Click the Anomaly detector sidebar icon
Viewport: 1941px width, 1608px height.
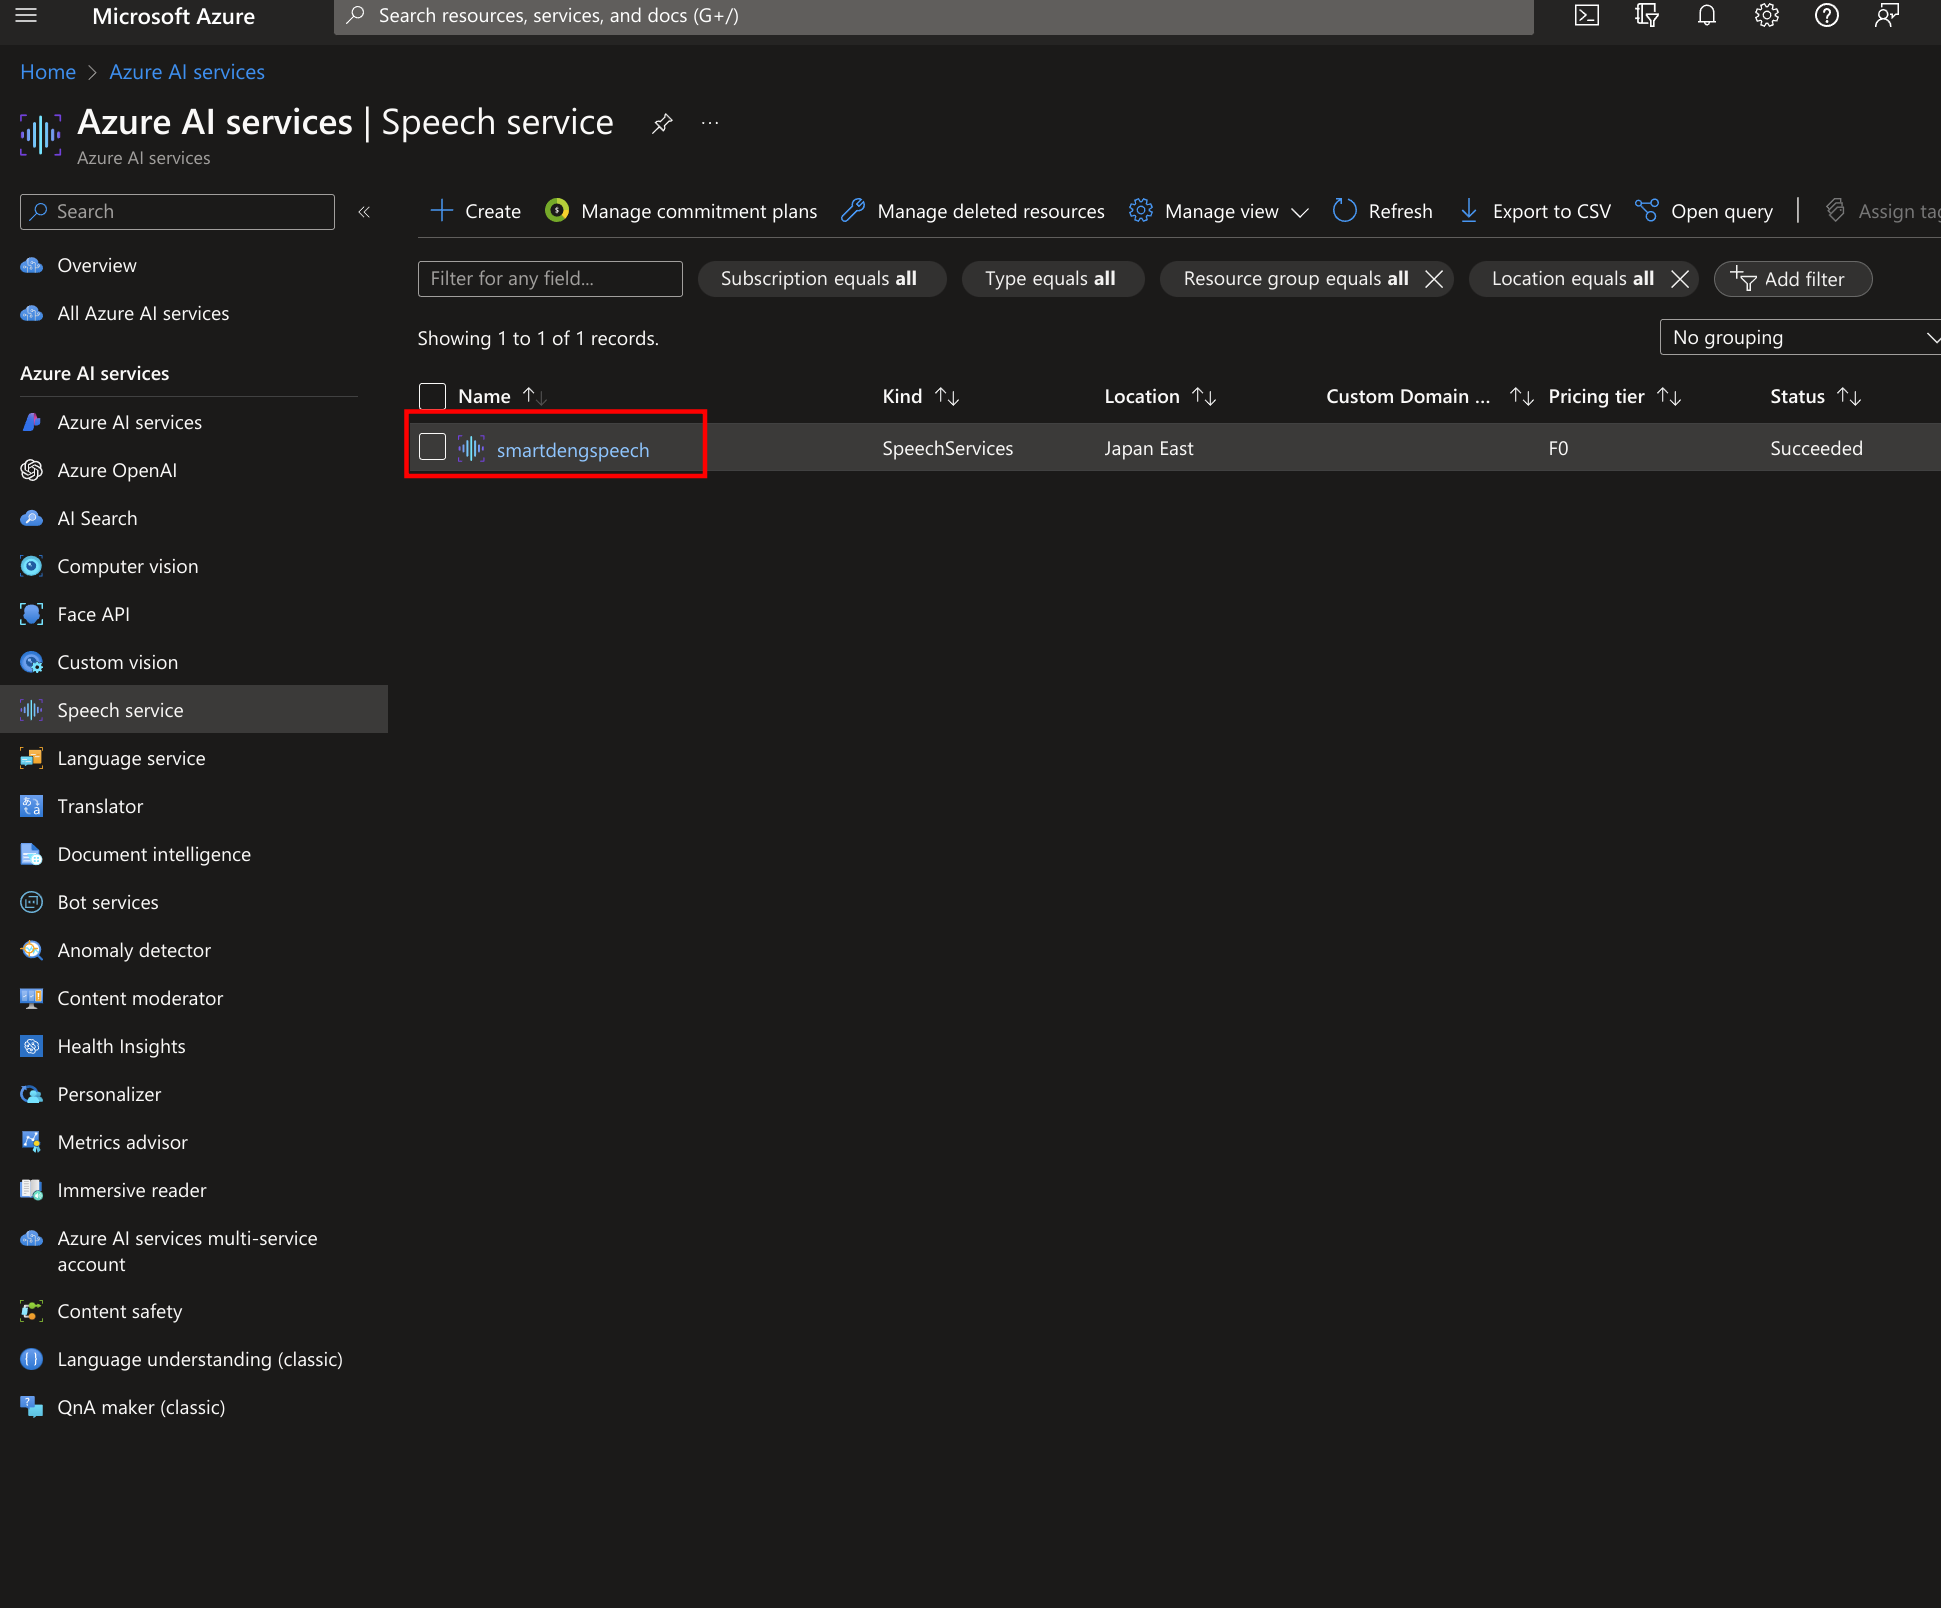(32, 950)
